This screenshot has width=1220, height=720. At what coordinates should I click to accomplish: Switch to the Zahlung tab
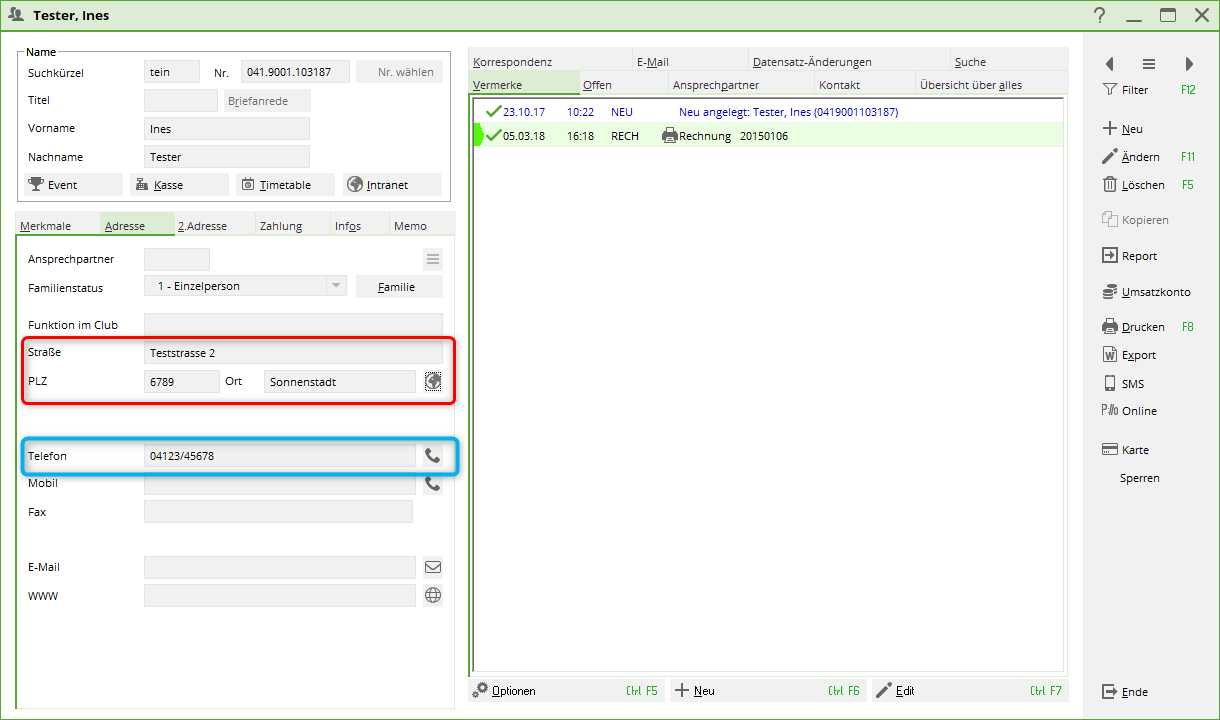(x=281, y=226)
